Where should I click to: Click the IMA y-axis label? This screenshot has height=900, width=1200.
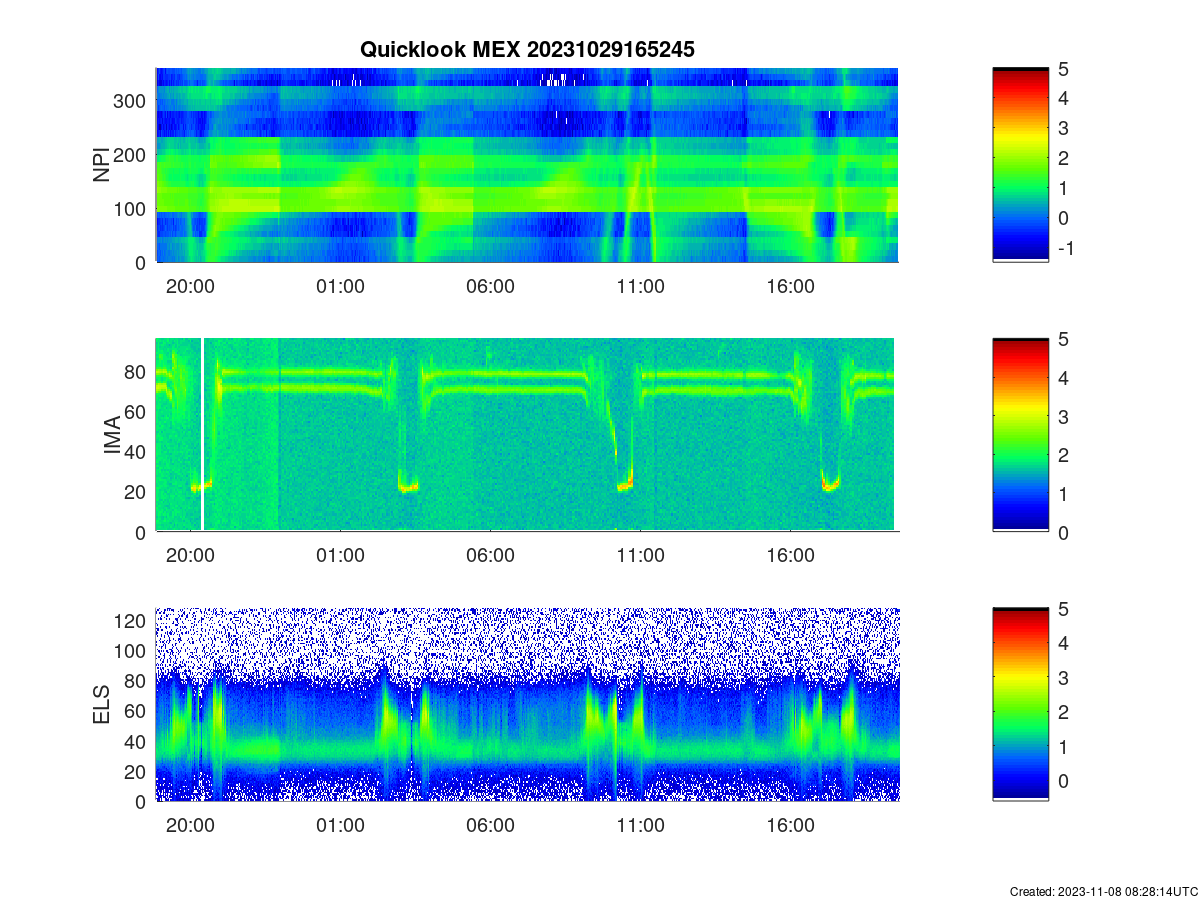pyautogui.click(x=112, y=435)
